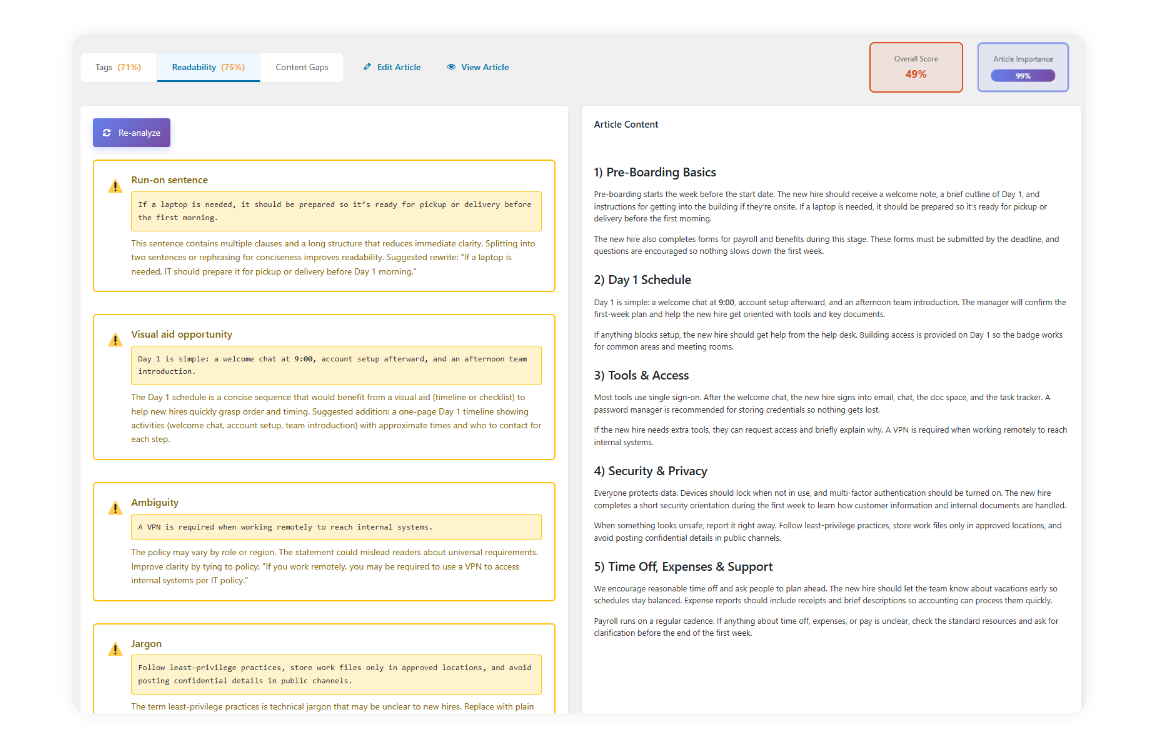This screenshot has height=747, width=1157.
Task: Click the Day 1 Schedule heading
Action: 642,280
